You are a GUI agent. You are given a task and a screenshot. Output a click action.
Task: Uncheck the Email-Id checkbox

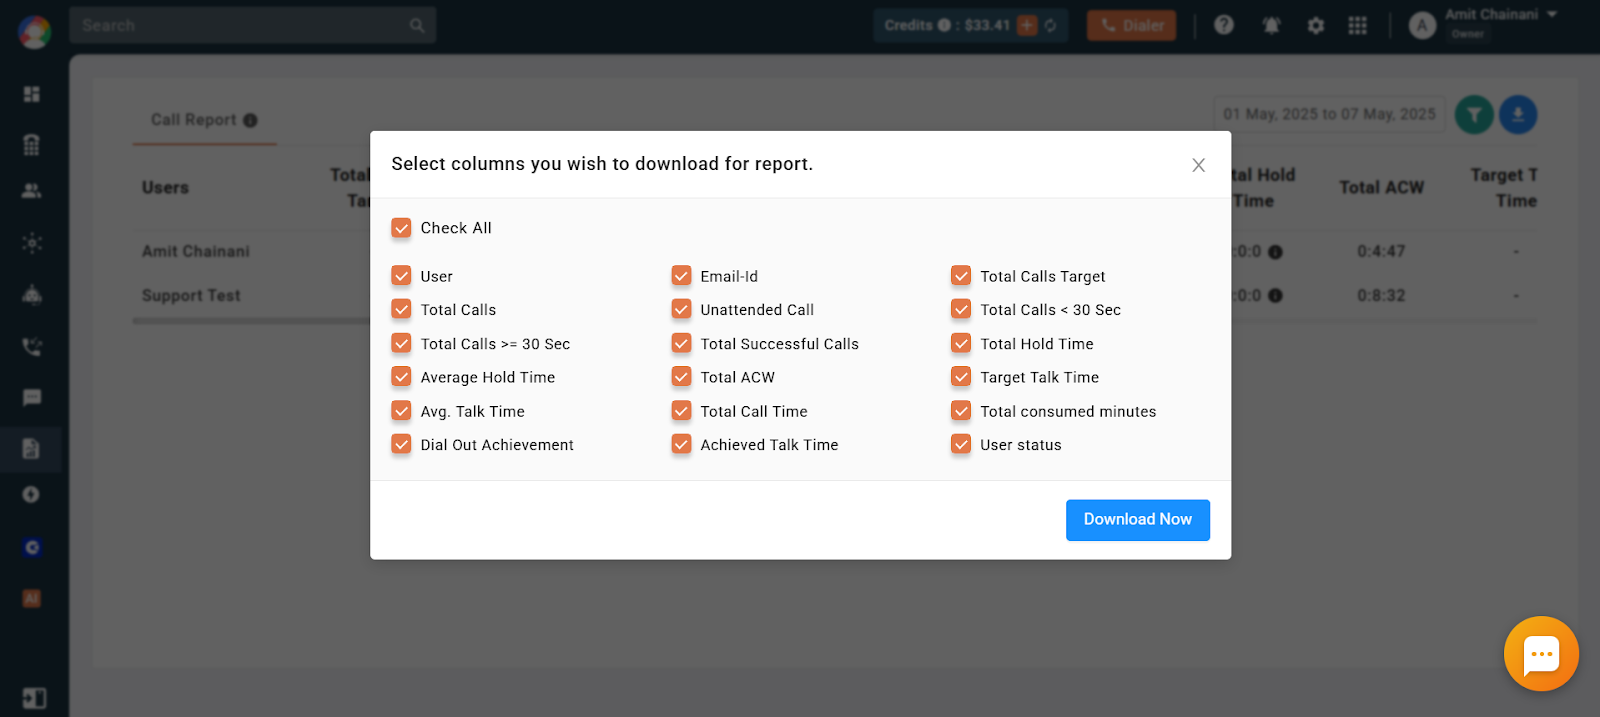click(x=681, y=276)
